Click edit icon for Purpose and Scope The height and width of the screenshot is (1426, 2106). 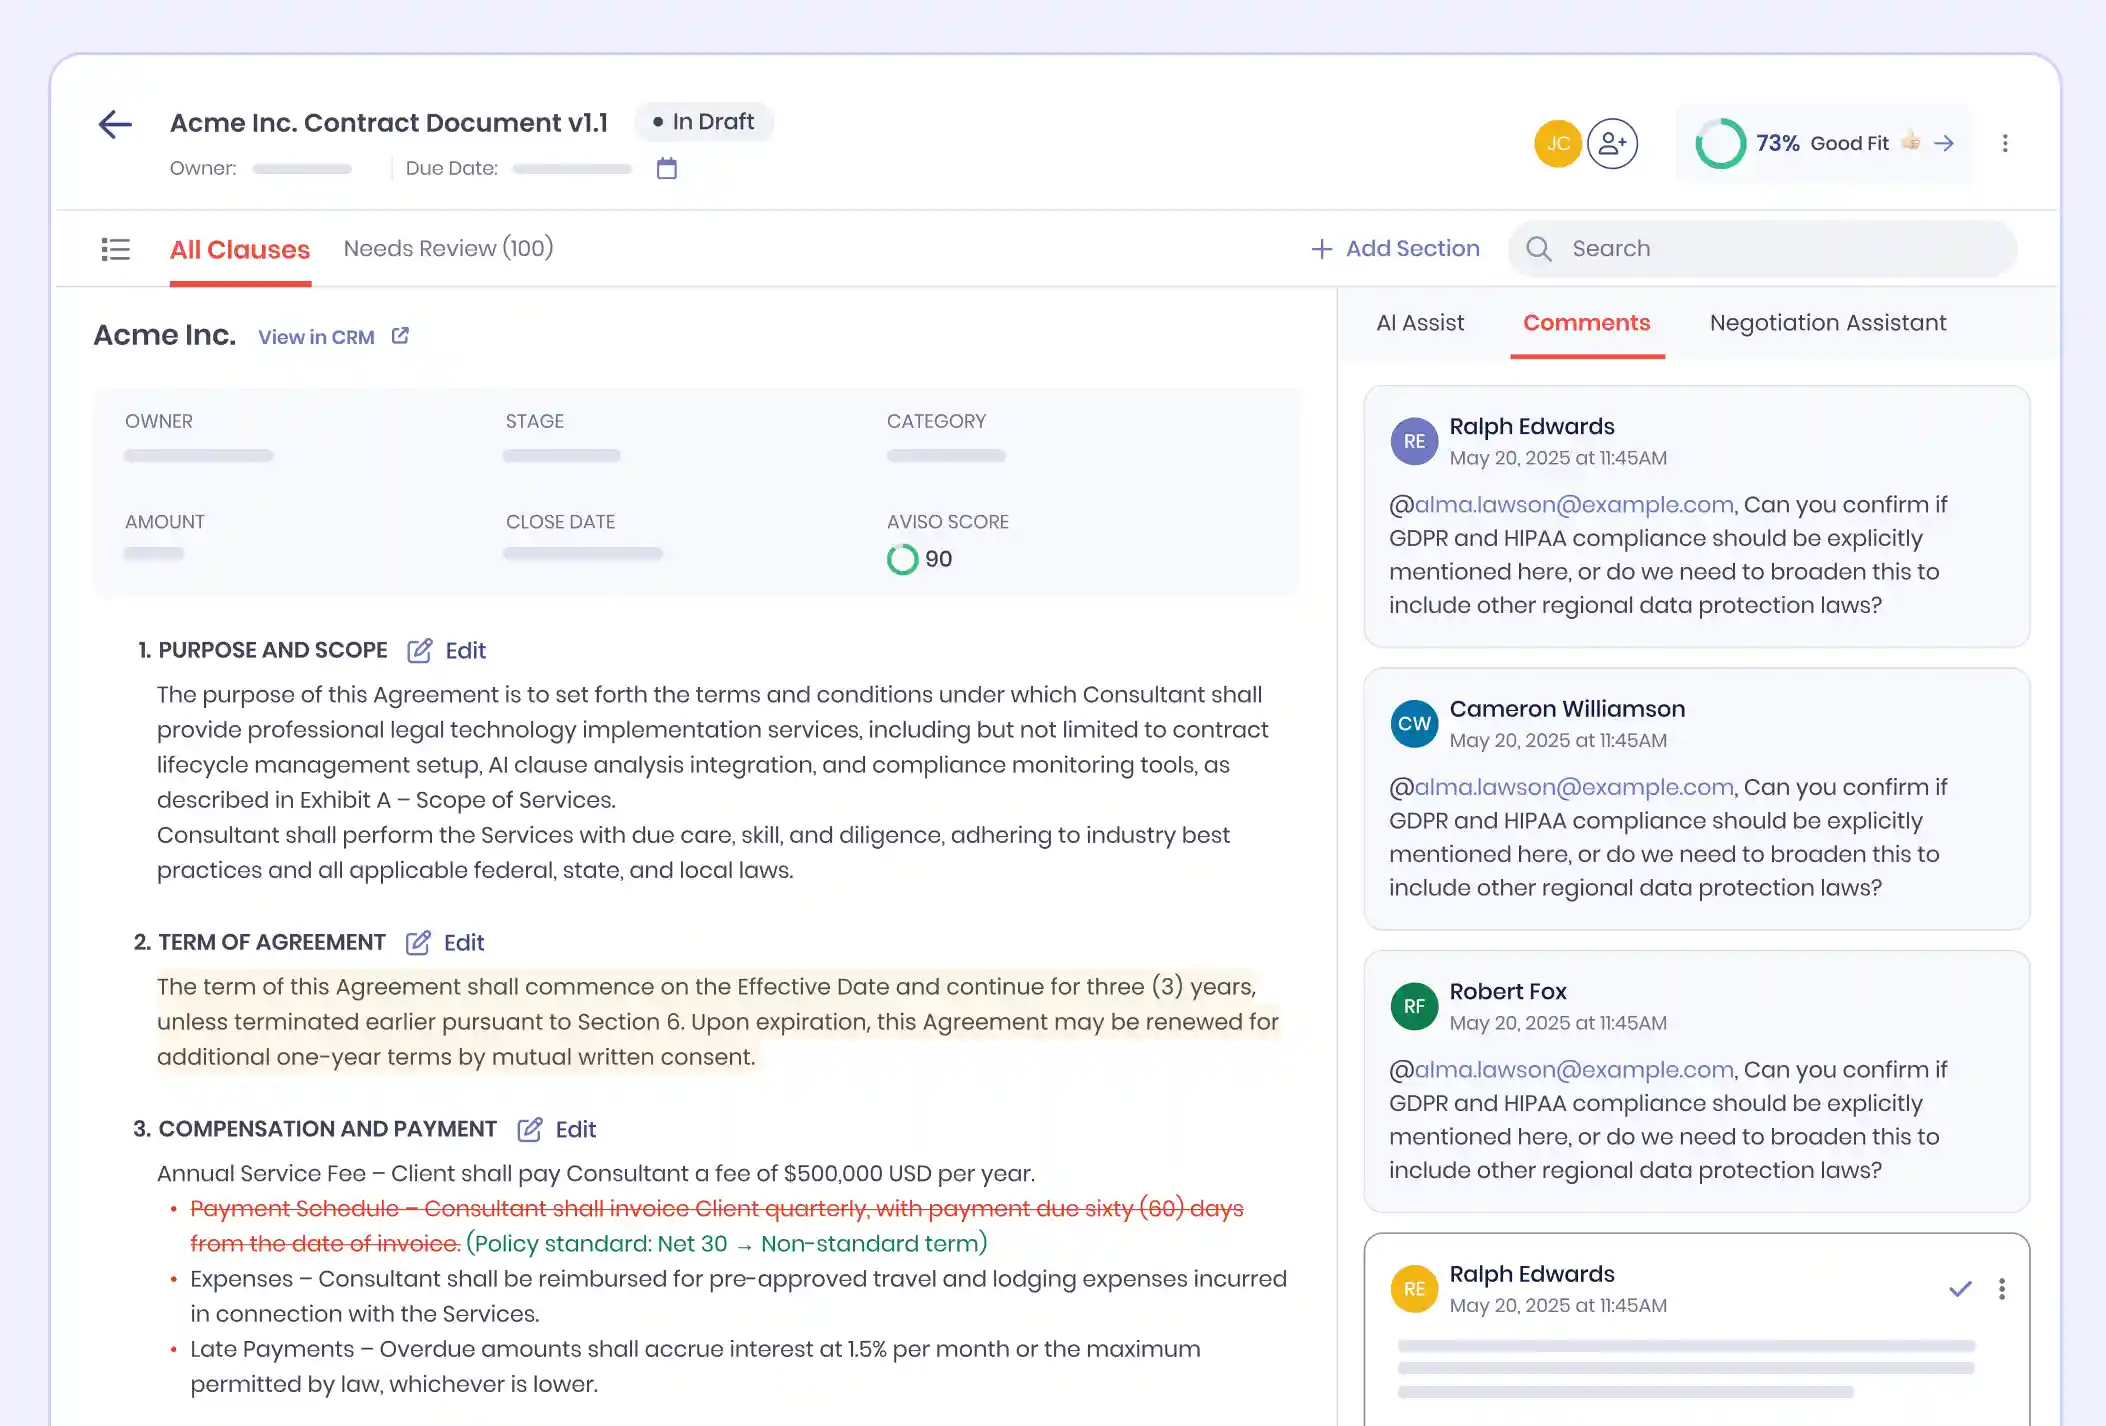click(x=420, y=651)
